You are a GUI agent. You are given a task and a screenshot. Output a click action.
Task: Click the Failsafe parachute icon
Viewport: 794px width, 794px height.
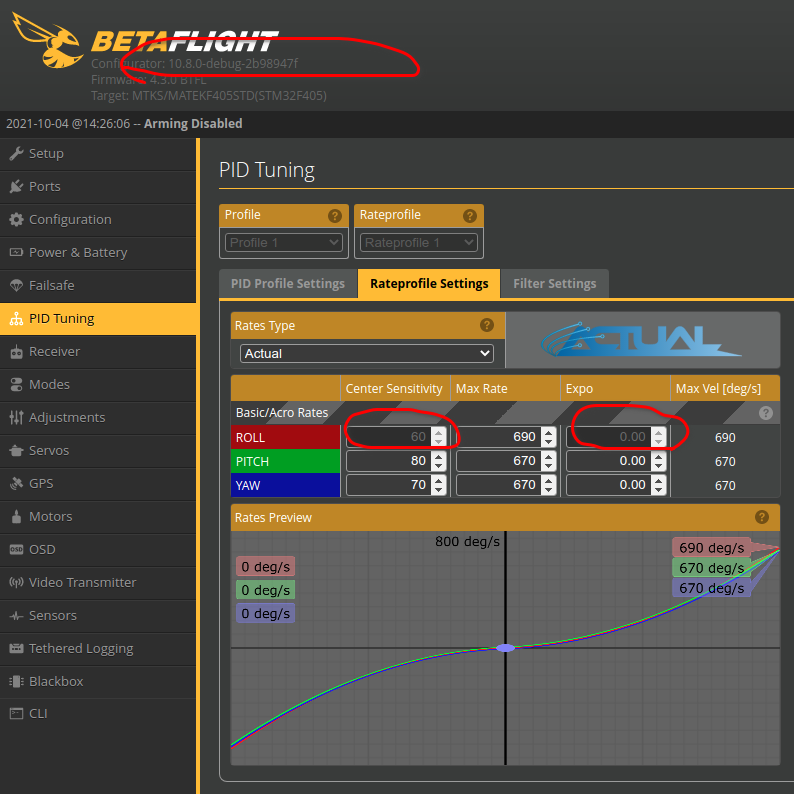(x=16, y=286)
